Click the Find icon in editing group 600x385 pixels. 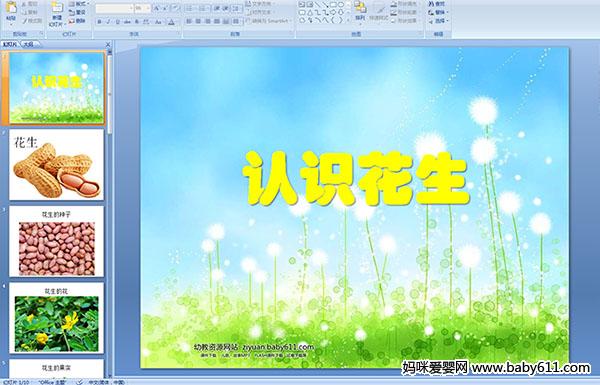pos(438,4)
